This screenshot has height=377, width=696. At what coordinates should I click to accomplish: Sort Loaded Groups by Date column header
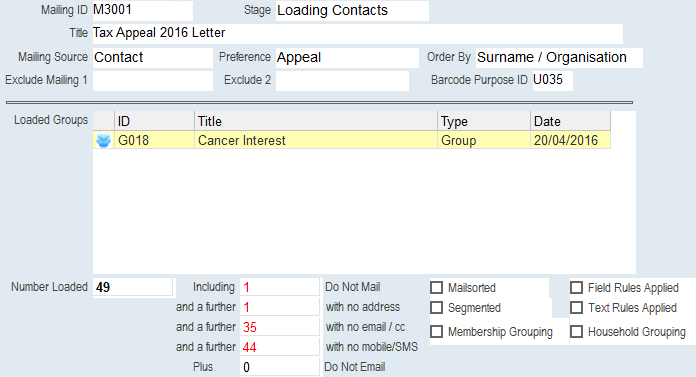click(570, 121)
